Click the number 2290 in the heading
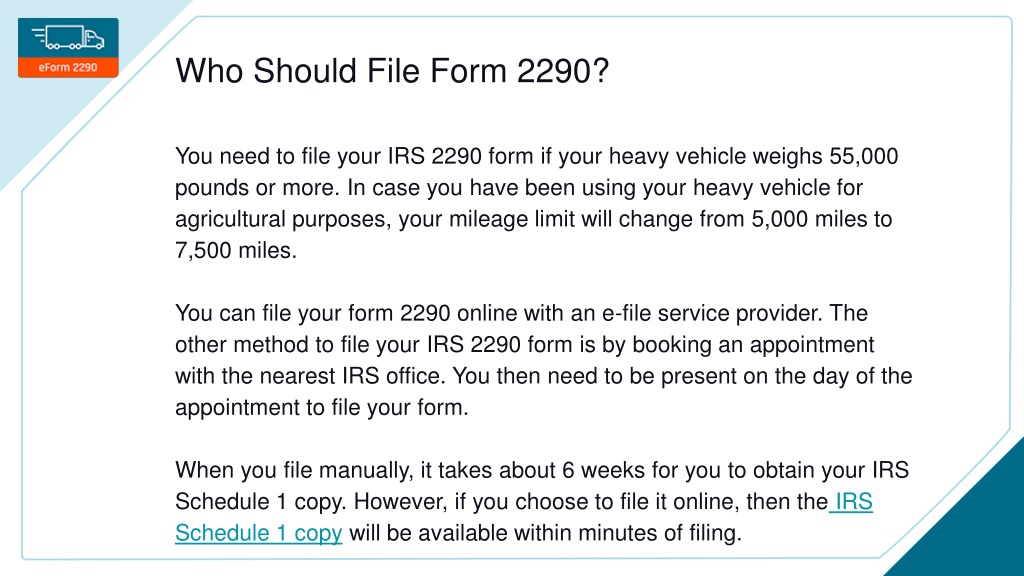Viewport: 1024px width, 576px height. click(554, 71)
